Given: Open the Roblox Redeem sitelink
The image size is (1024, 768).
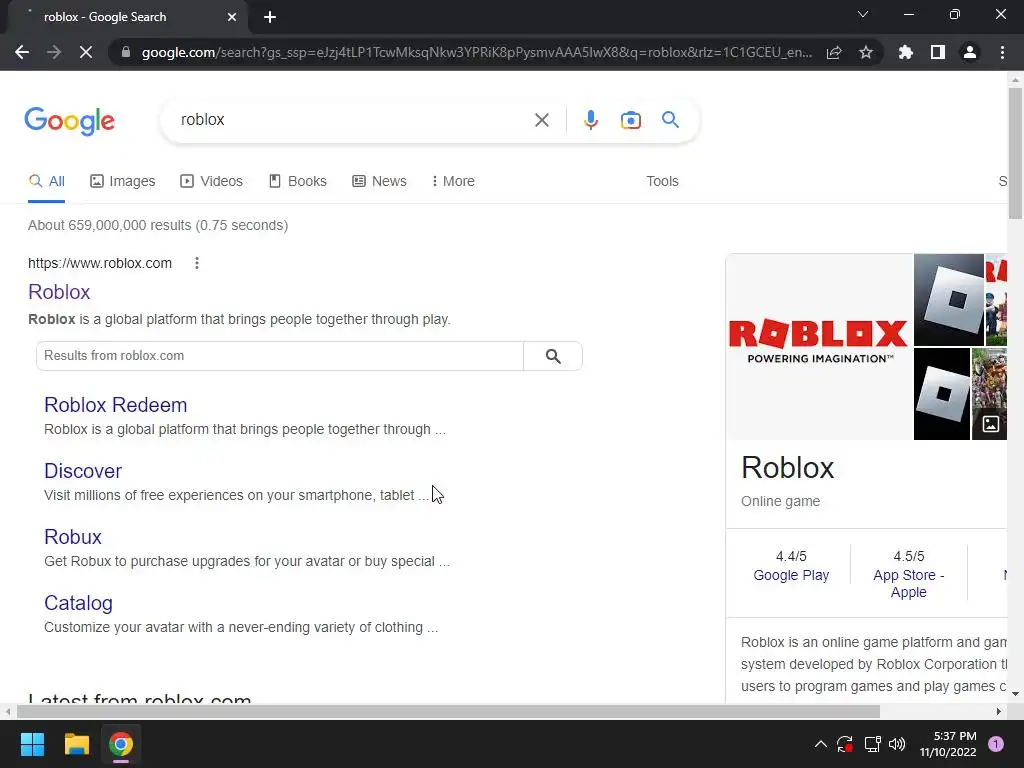Looking at the screenshot, I should [116, 405].
